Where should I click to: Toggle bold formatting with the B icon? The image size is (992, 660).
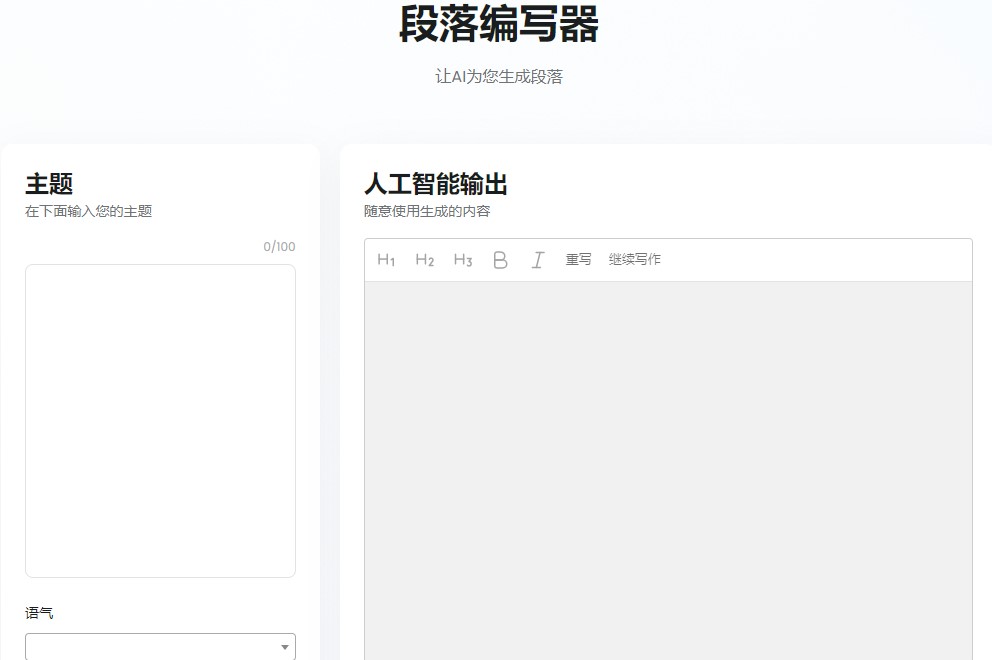pos(499,259)
